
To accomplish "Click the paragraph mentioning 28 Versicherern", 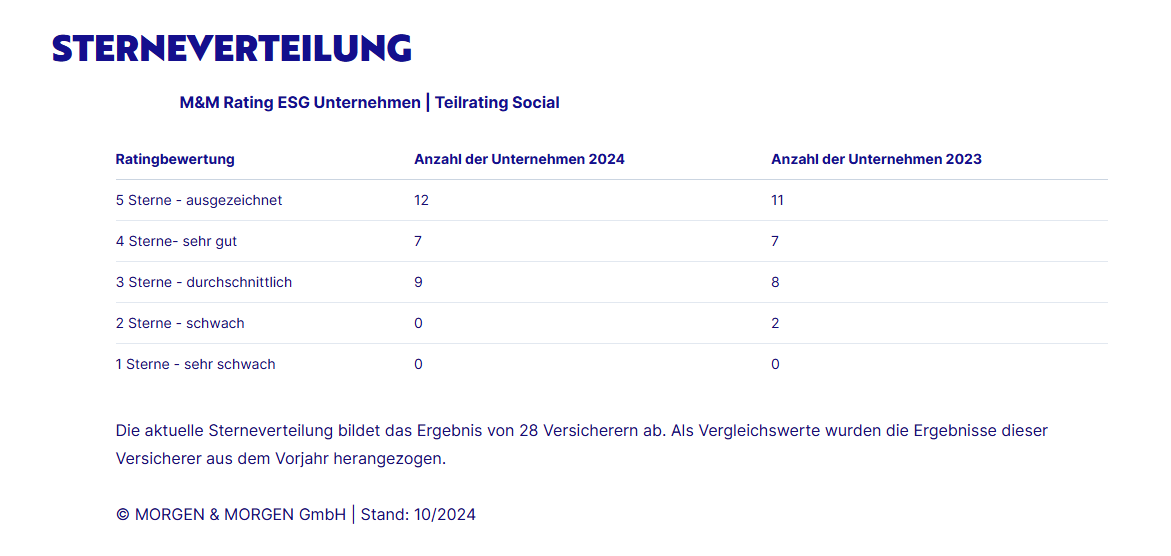I will 581,444.
